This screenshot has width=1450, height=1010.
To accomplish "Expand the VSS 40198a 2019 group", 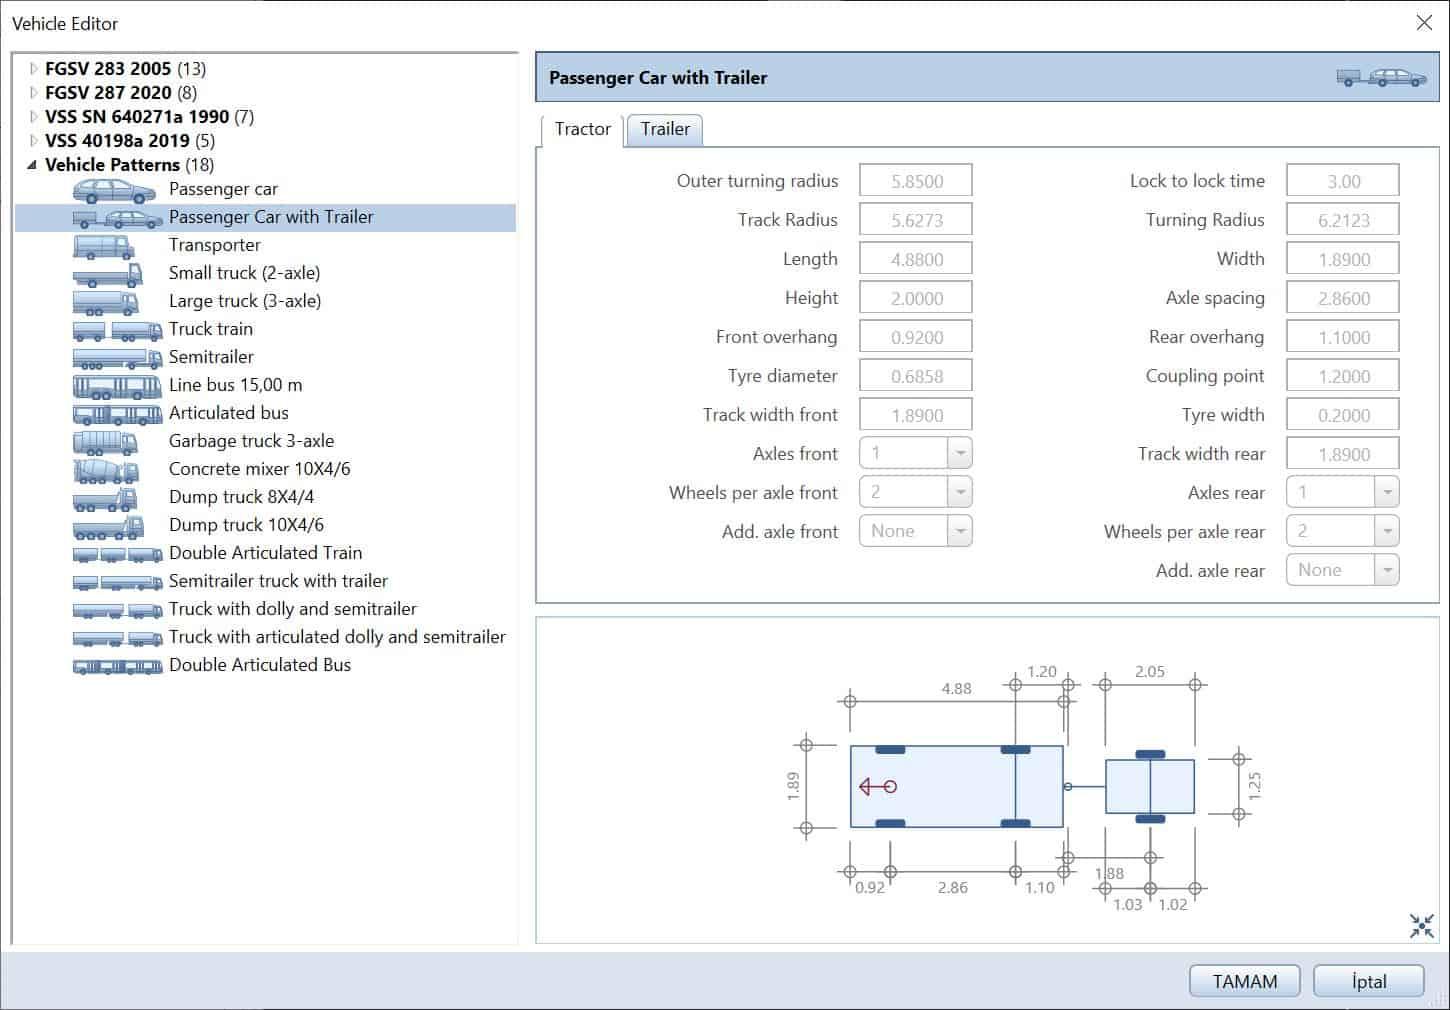I will click(34, 141).
